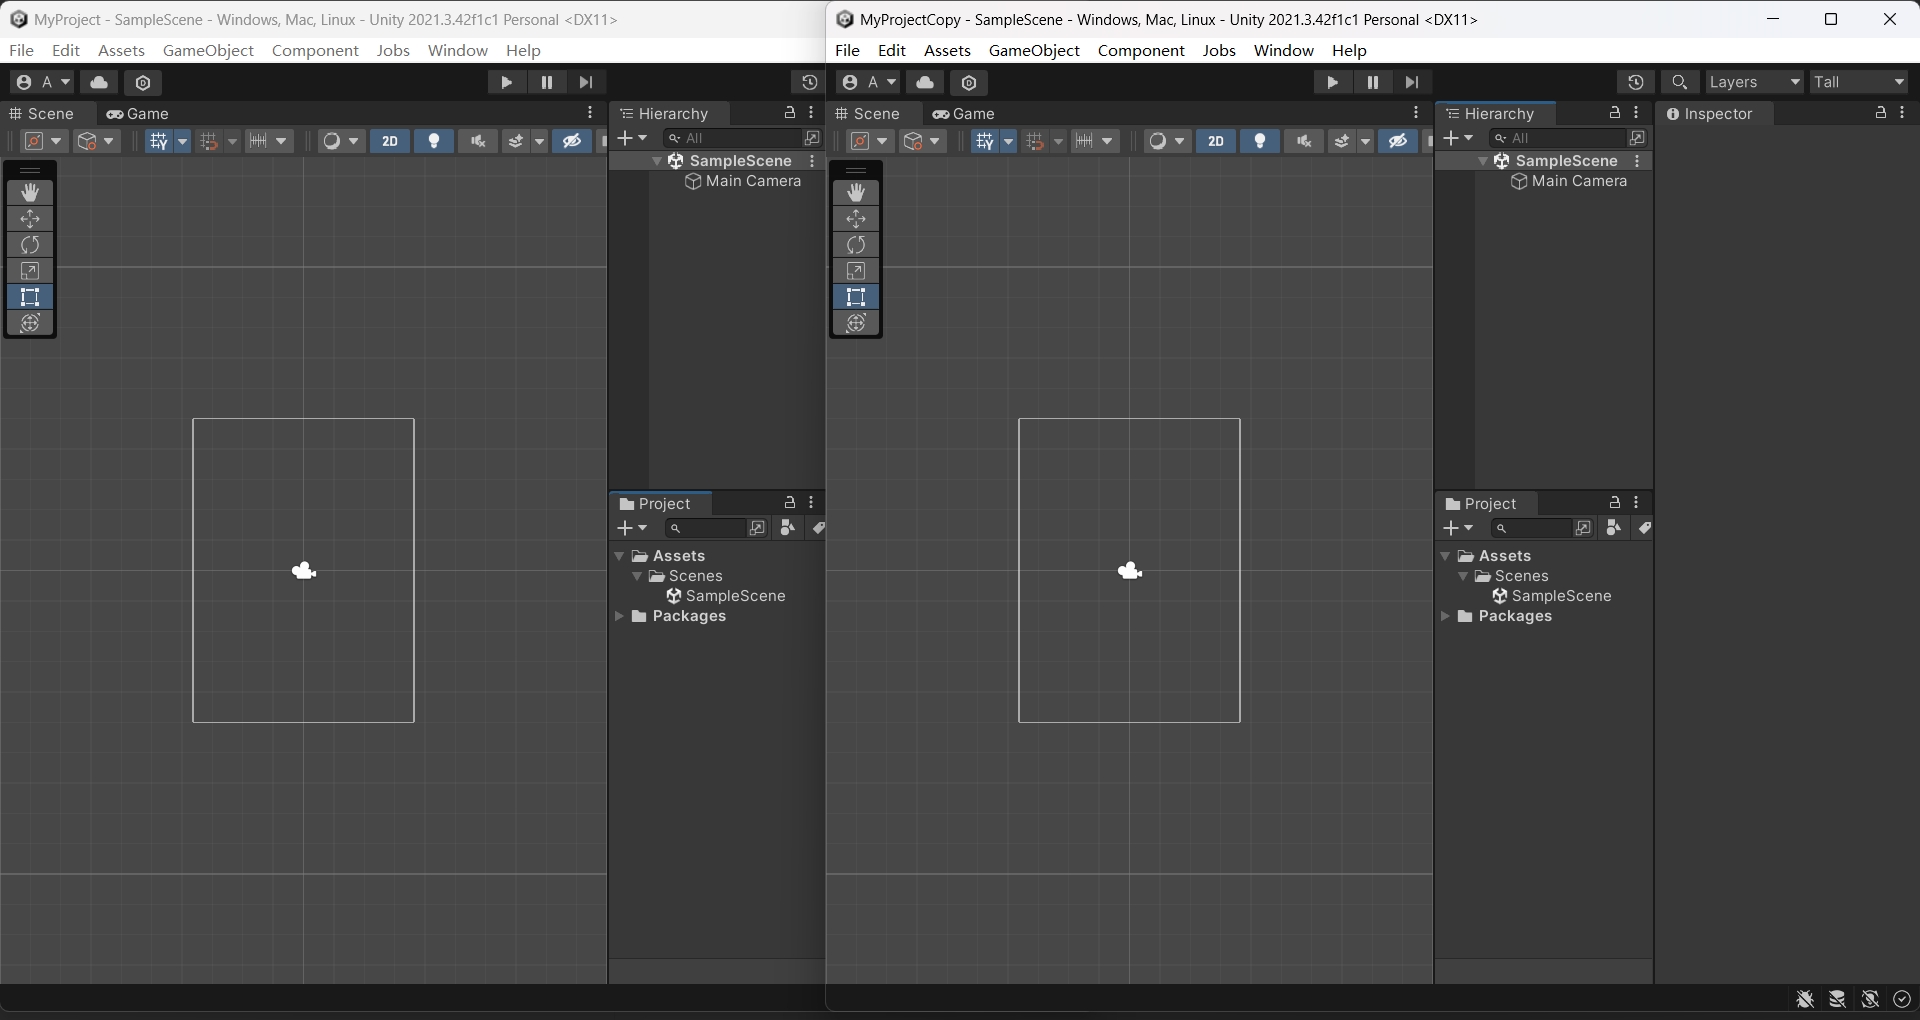Open the GameObject menu
Image resolution: width=1920 pixels, height=1020 pixels.
click(208, 51)
